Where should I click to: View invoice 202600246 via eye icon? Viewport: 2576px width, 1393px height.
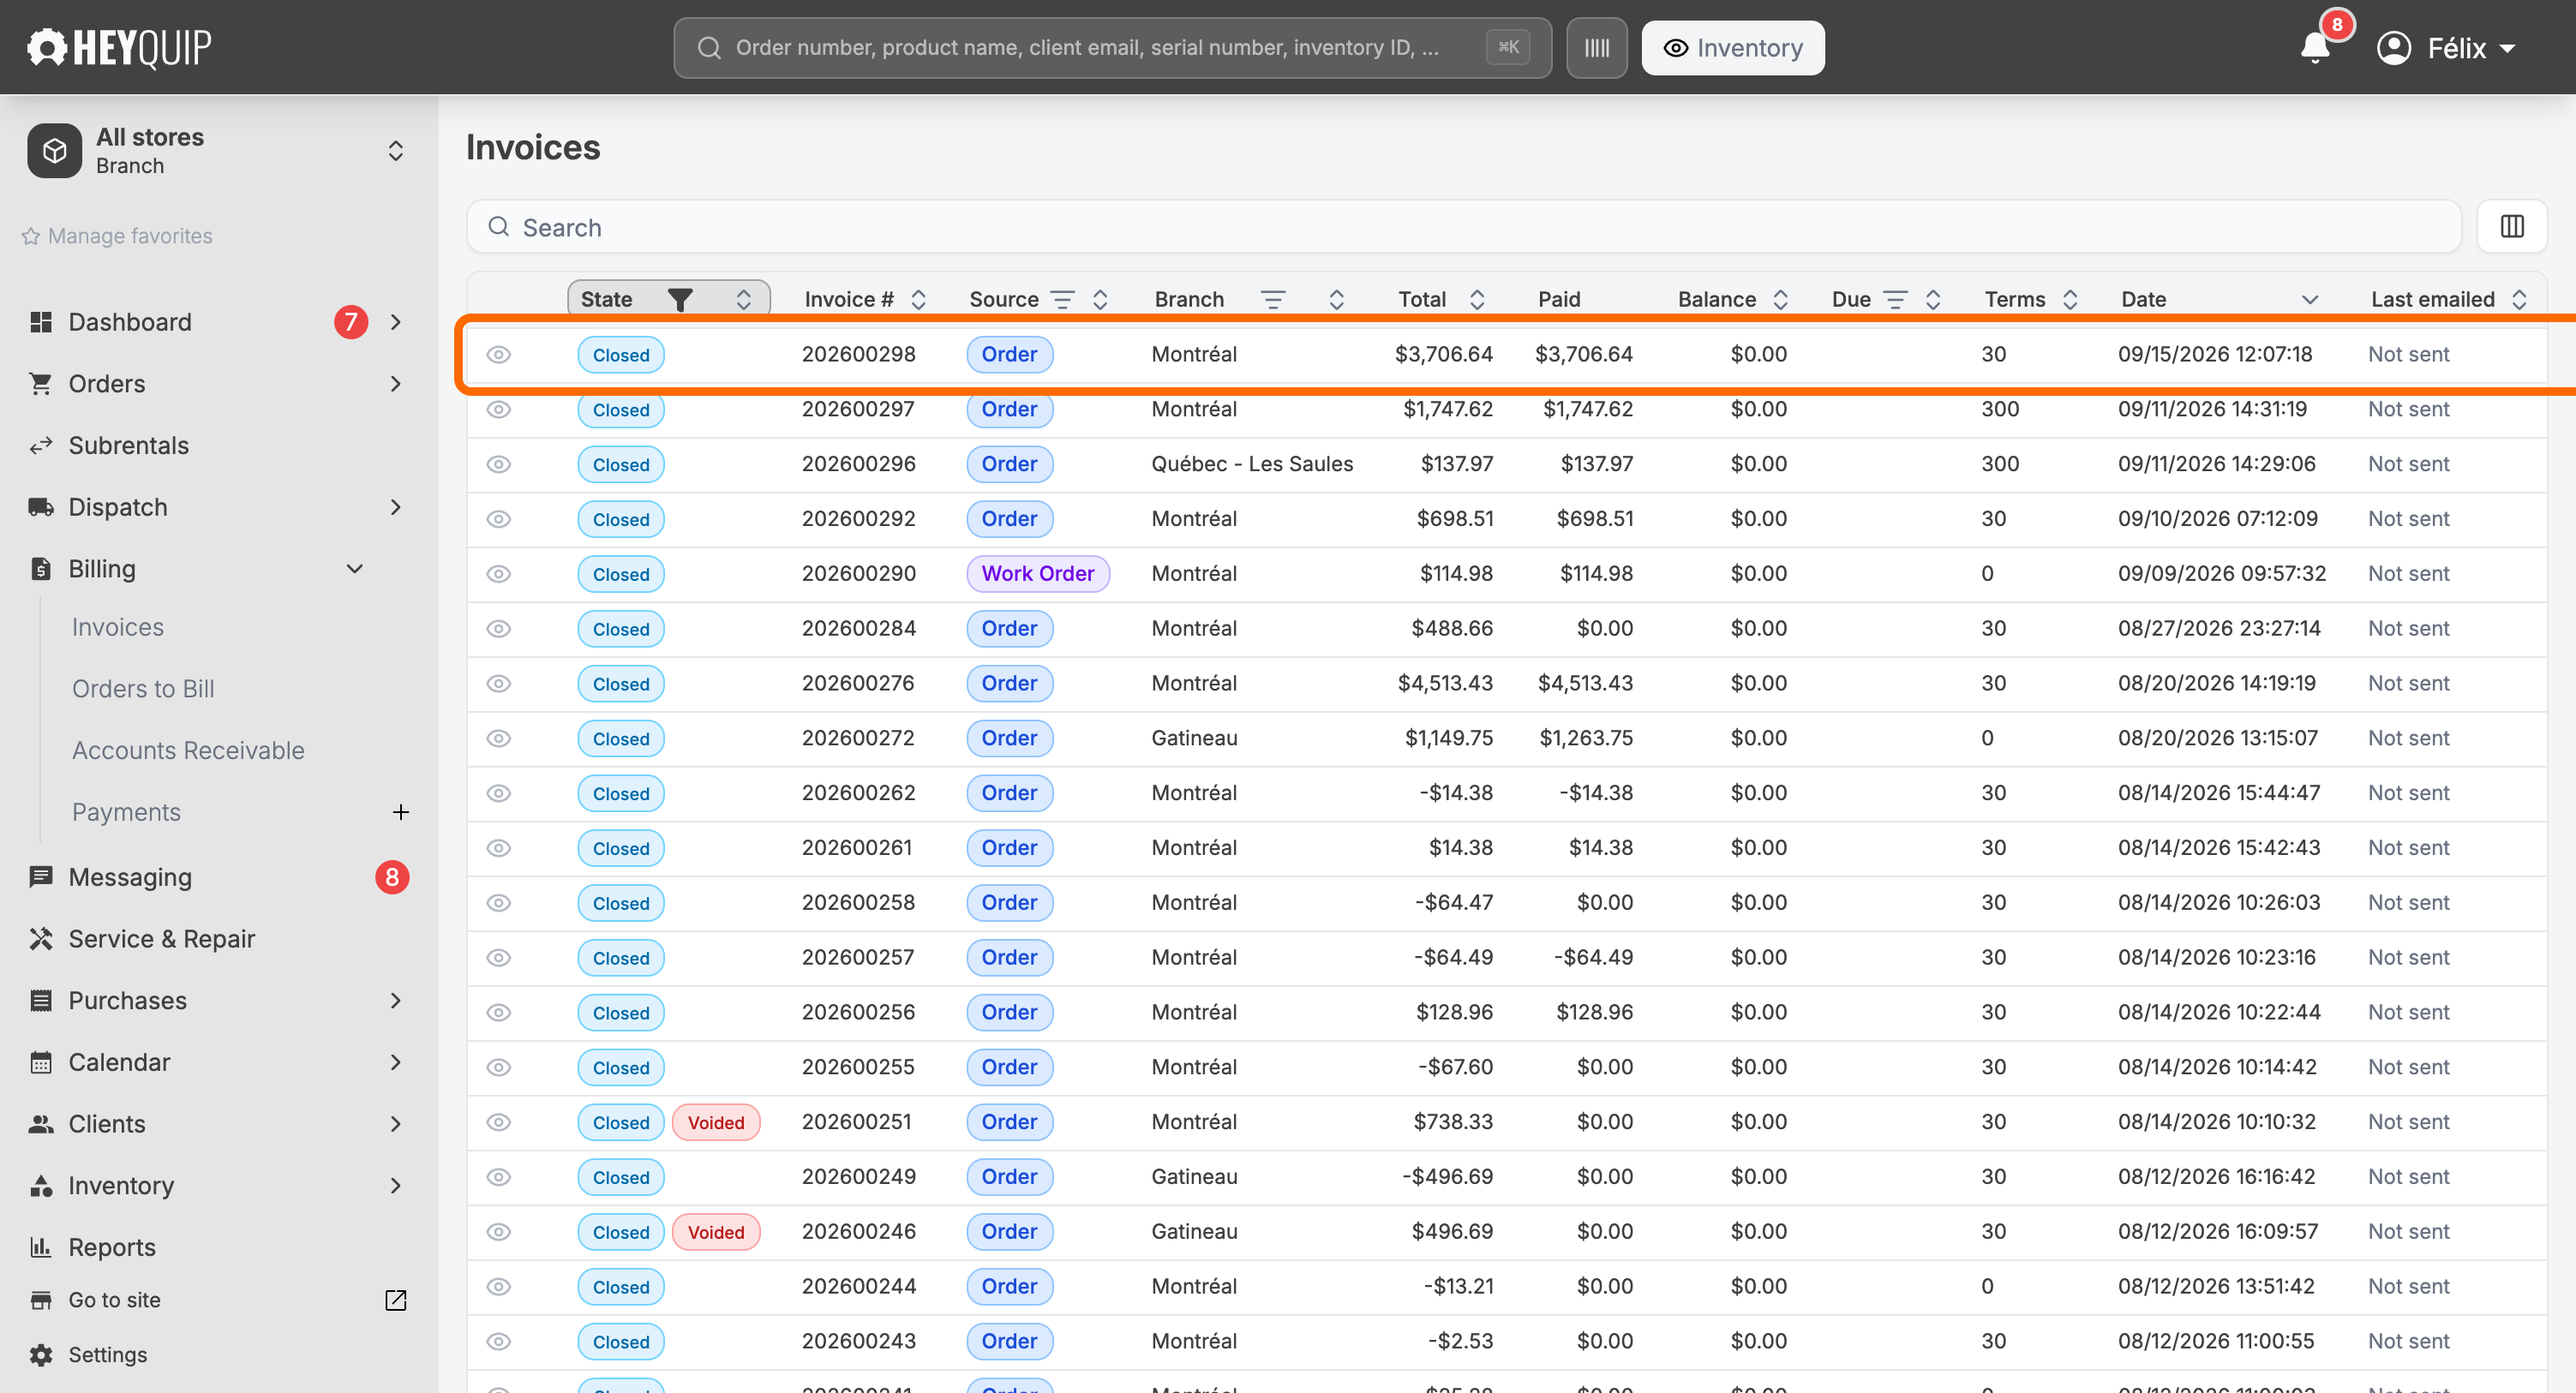tap(499, 1232)
